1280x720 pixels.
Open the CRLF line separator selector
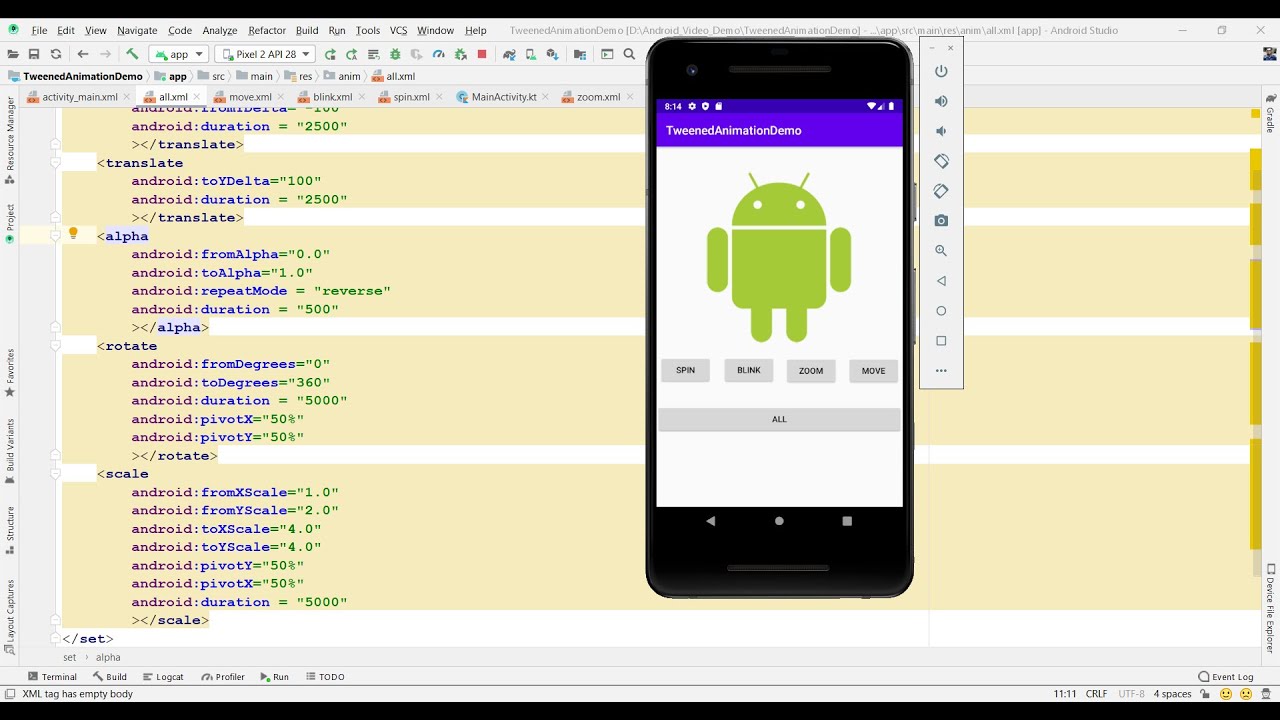(1096, 694)
